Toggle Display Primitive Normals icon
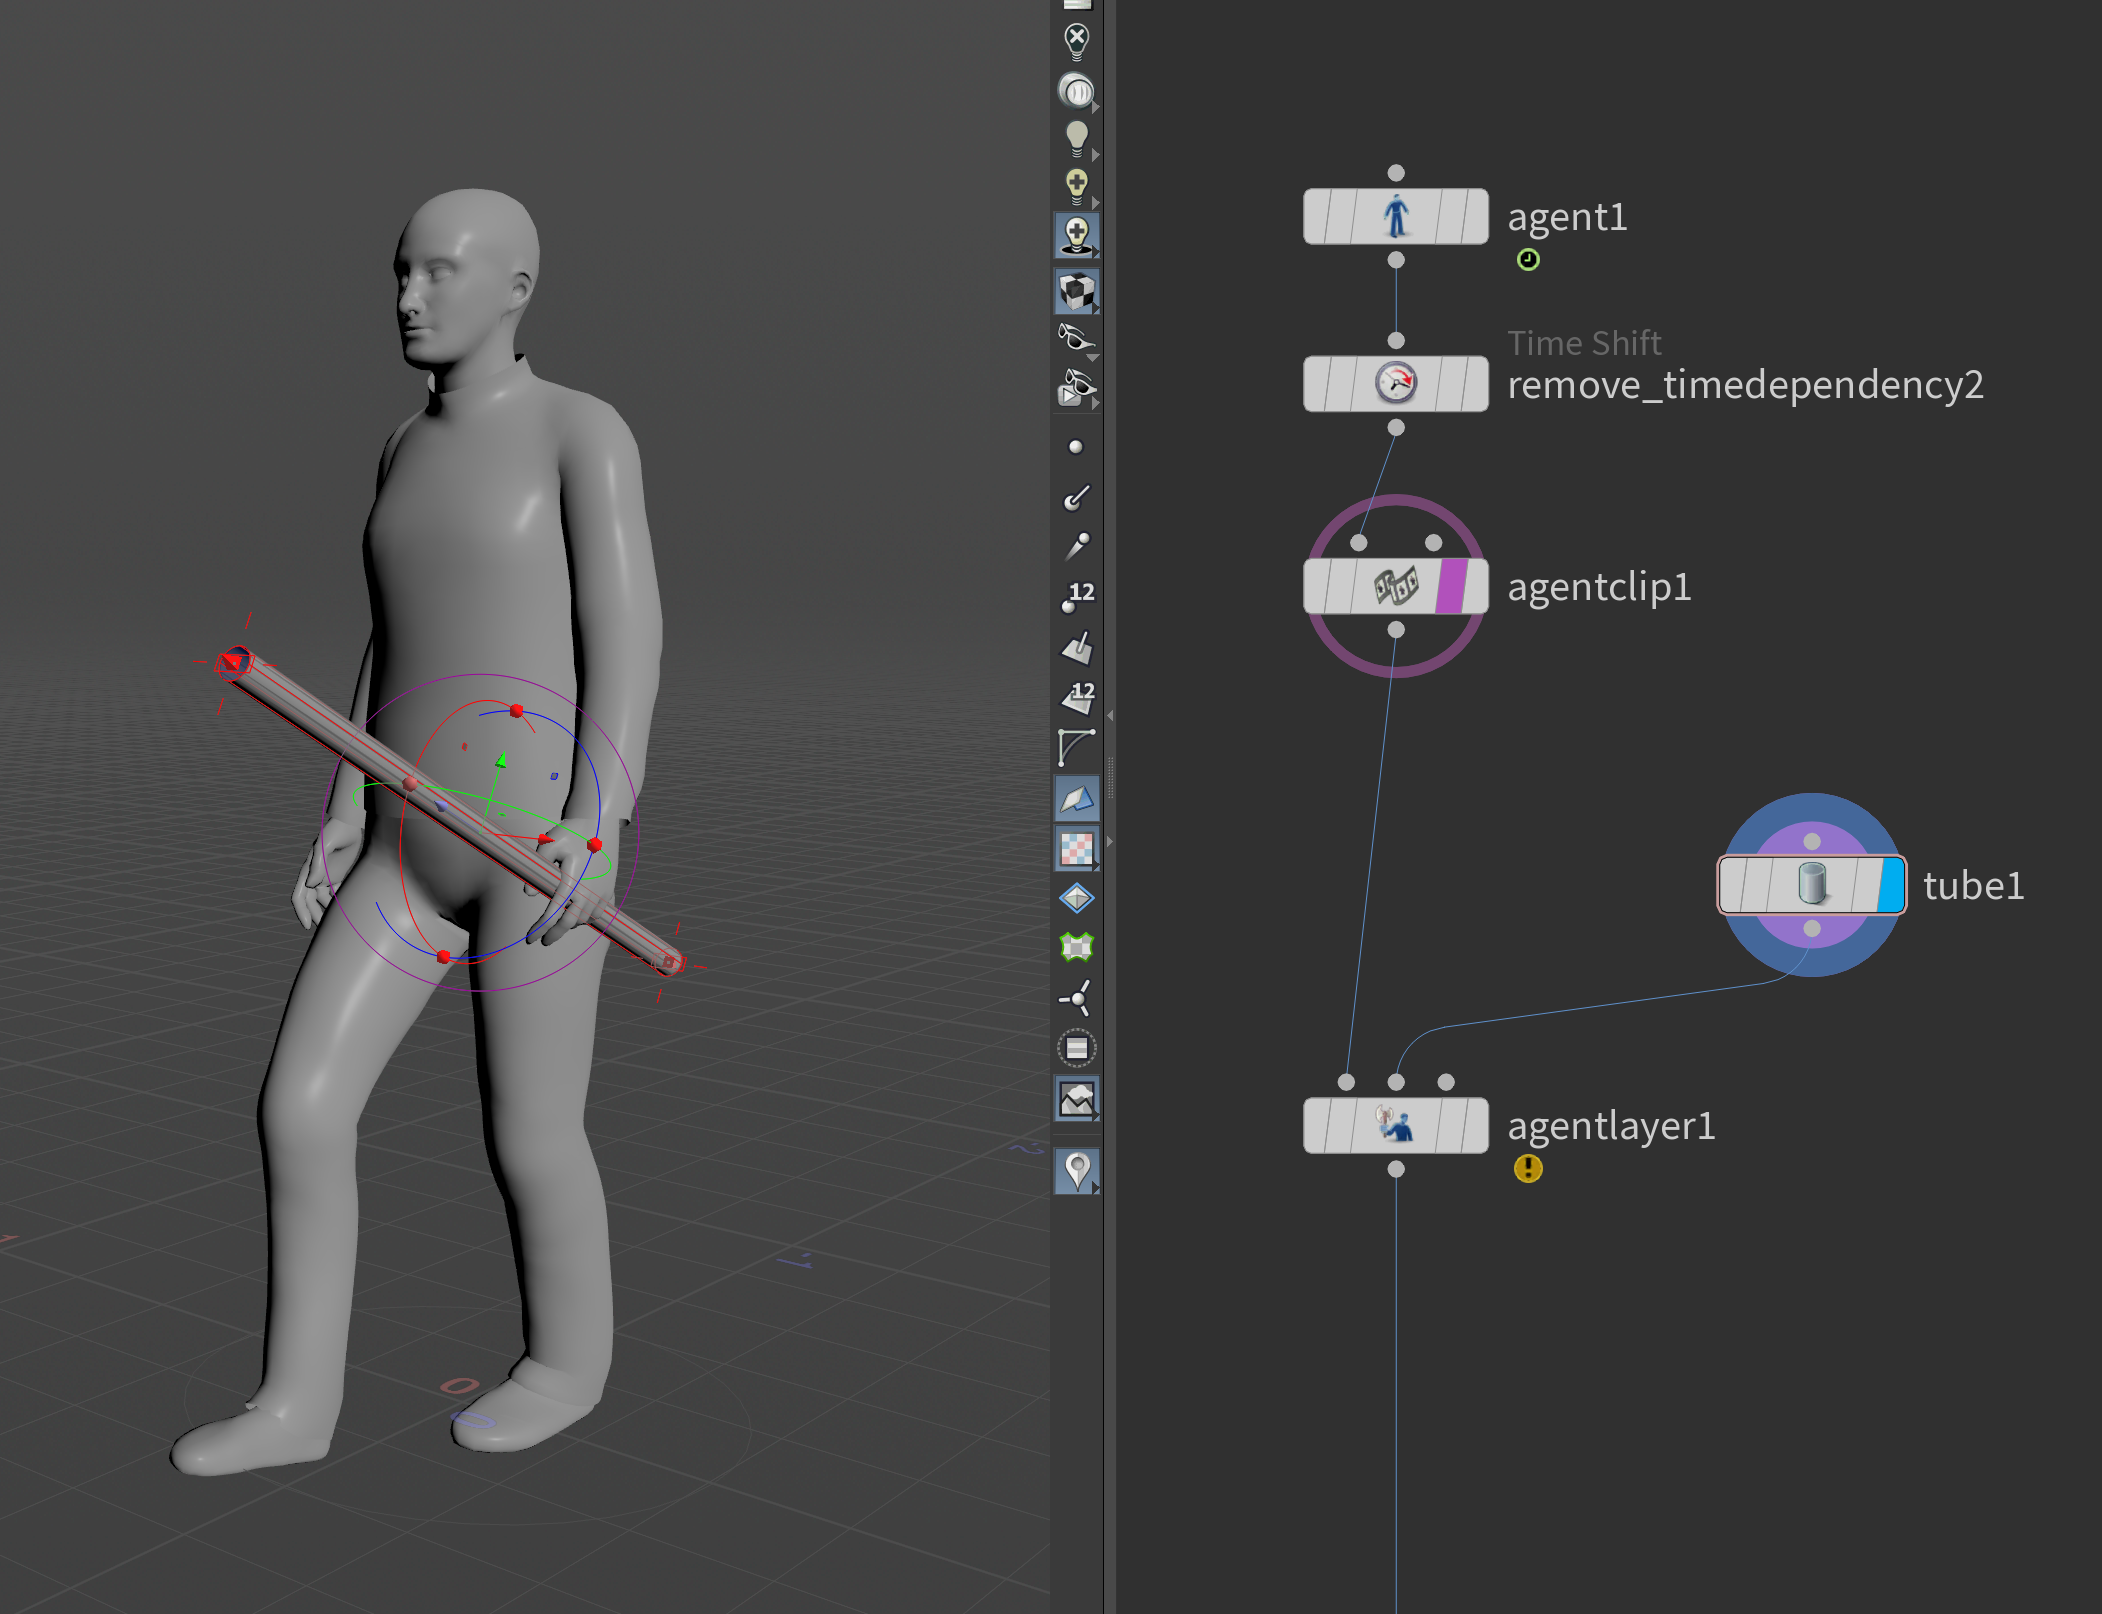This screenshot has height=1614, width=2102. click(x=1076, y=648)
